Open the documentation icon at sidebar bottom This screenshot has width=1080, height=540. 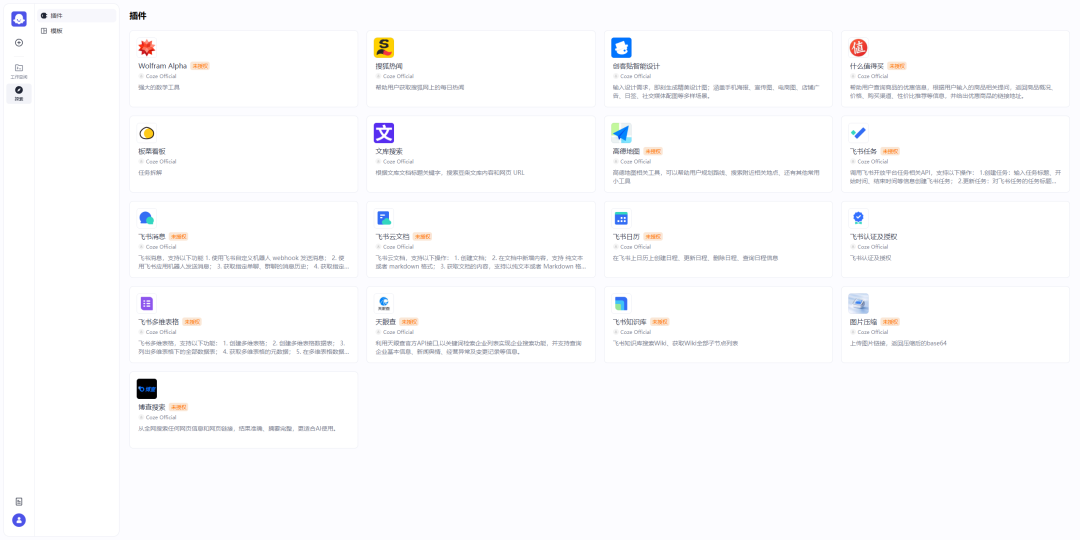point(19,501)
